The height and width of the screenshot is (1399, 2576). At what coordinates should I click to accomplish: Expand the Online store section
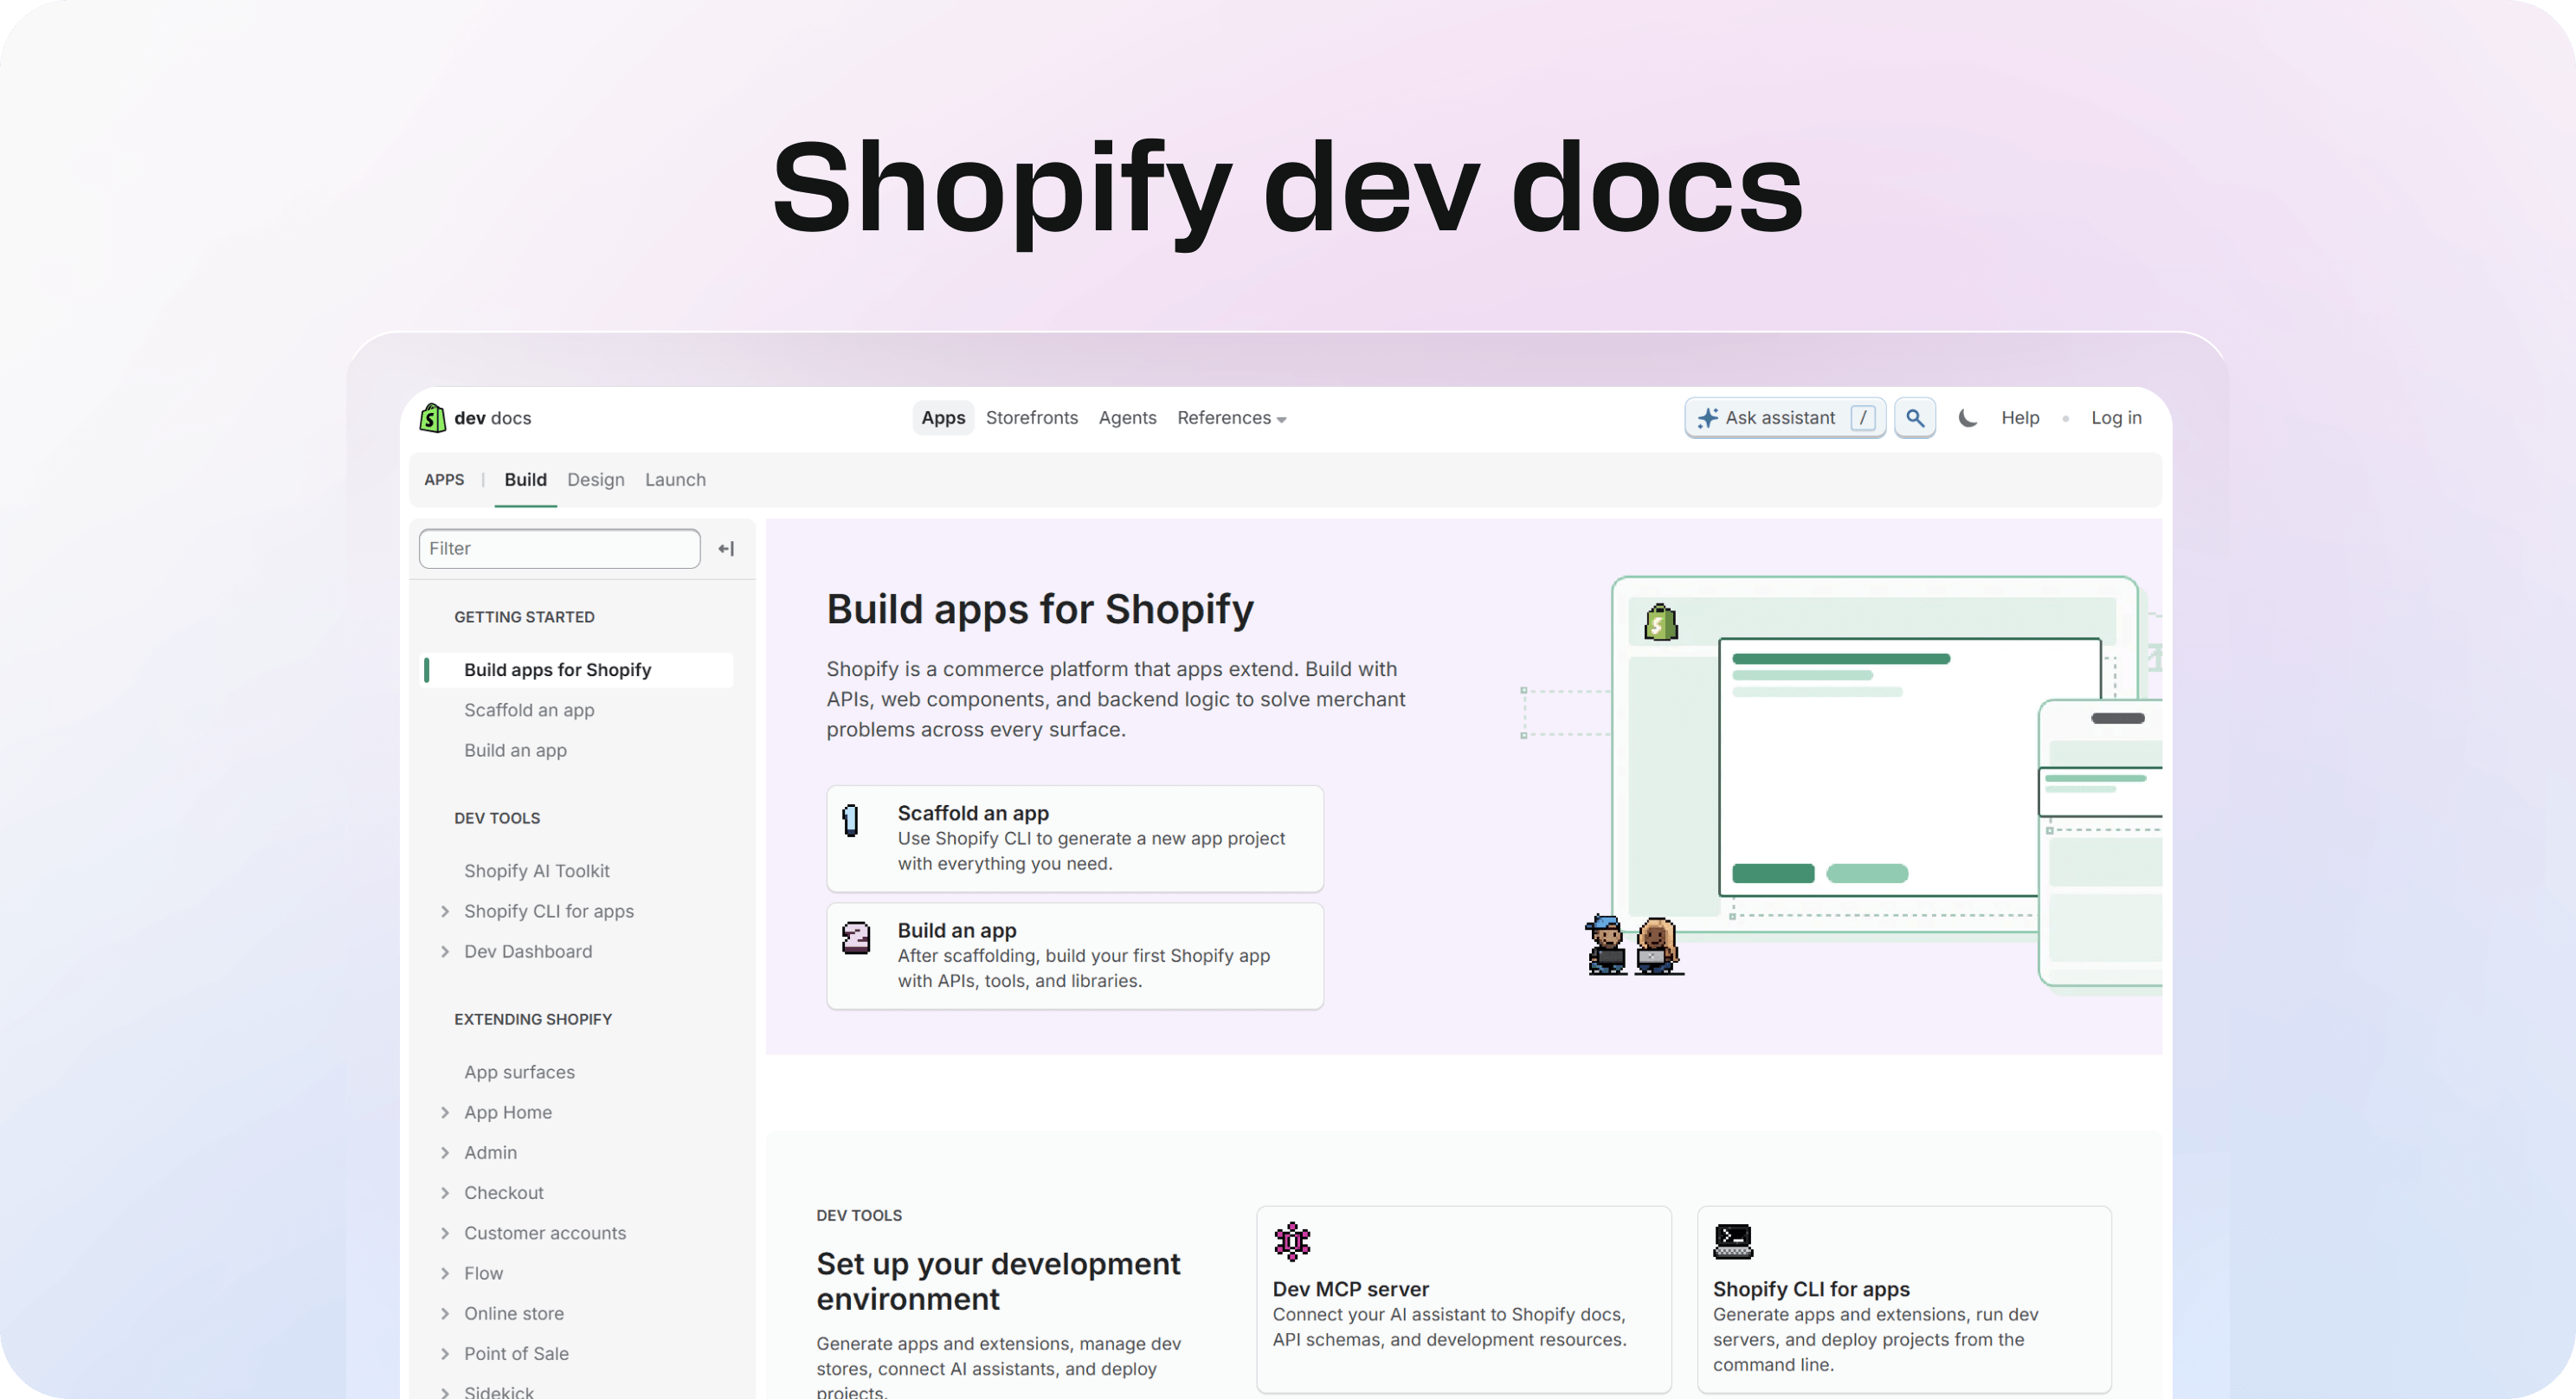pyautogui.click(x=445, y=1313)
